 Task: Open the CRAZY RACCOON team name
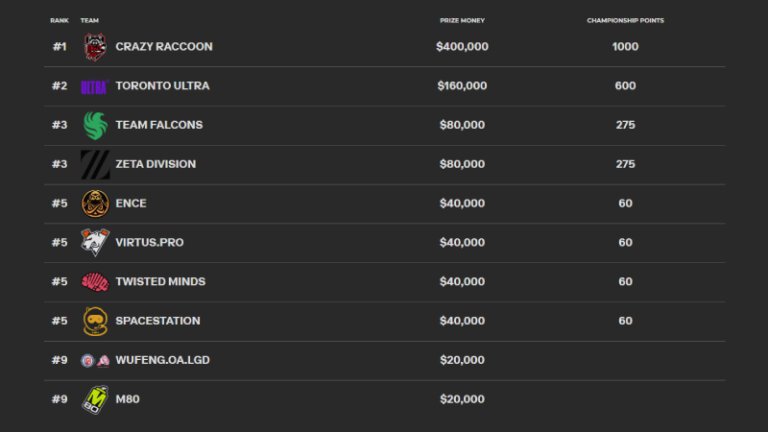(x=164, y=47)
